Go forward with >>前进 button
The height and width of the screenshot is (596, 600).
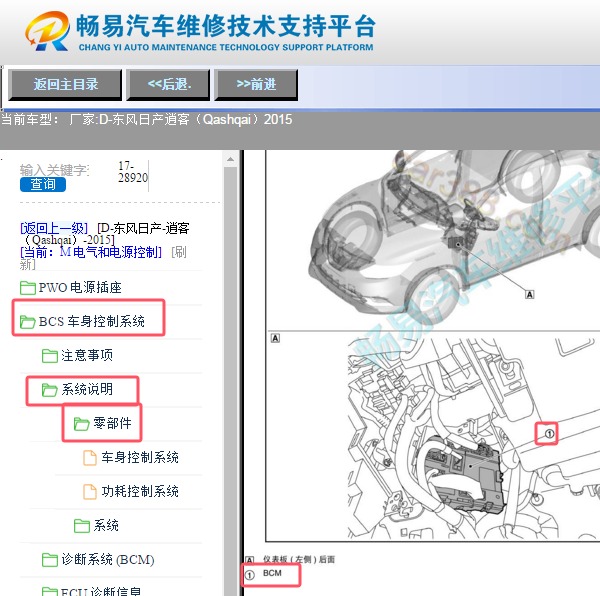click(256, 85)
